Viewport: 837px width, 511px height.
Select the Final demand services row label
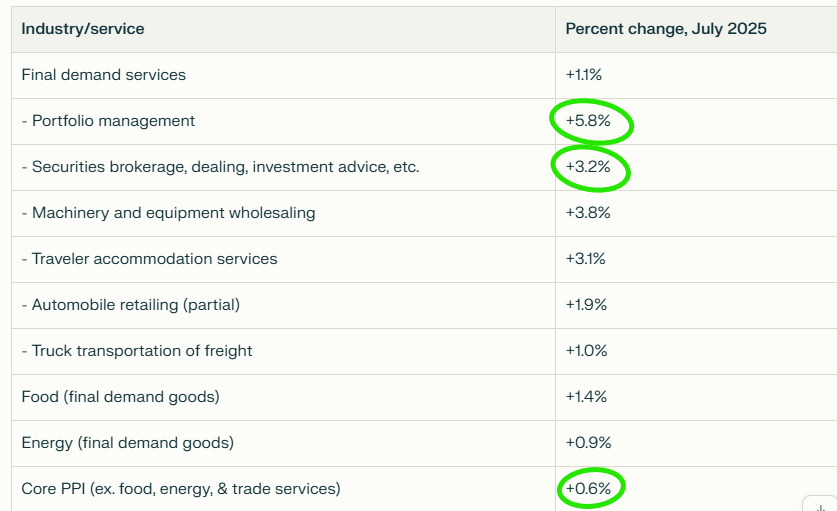[x=104, y=75]
